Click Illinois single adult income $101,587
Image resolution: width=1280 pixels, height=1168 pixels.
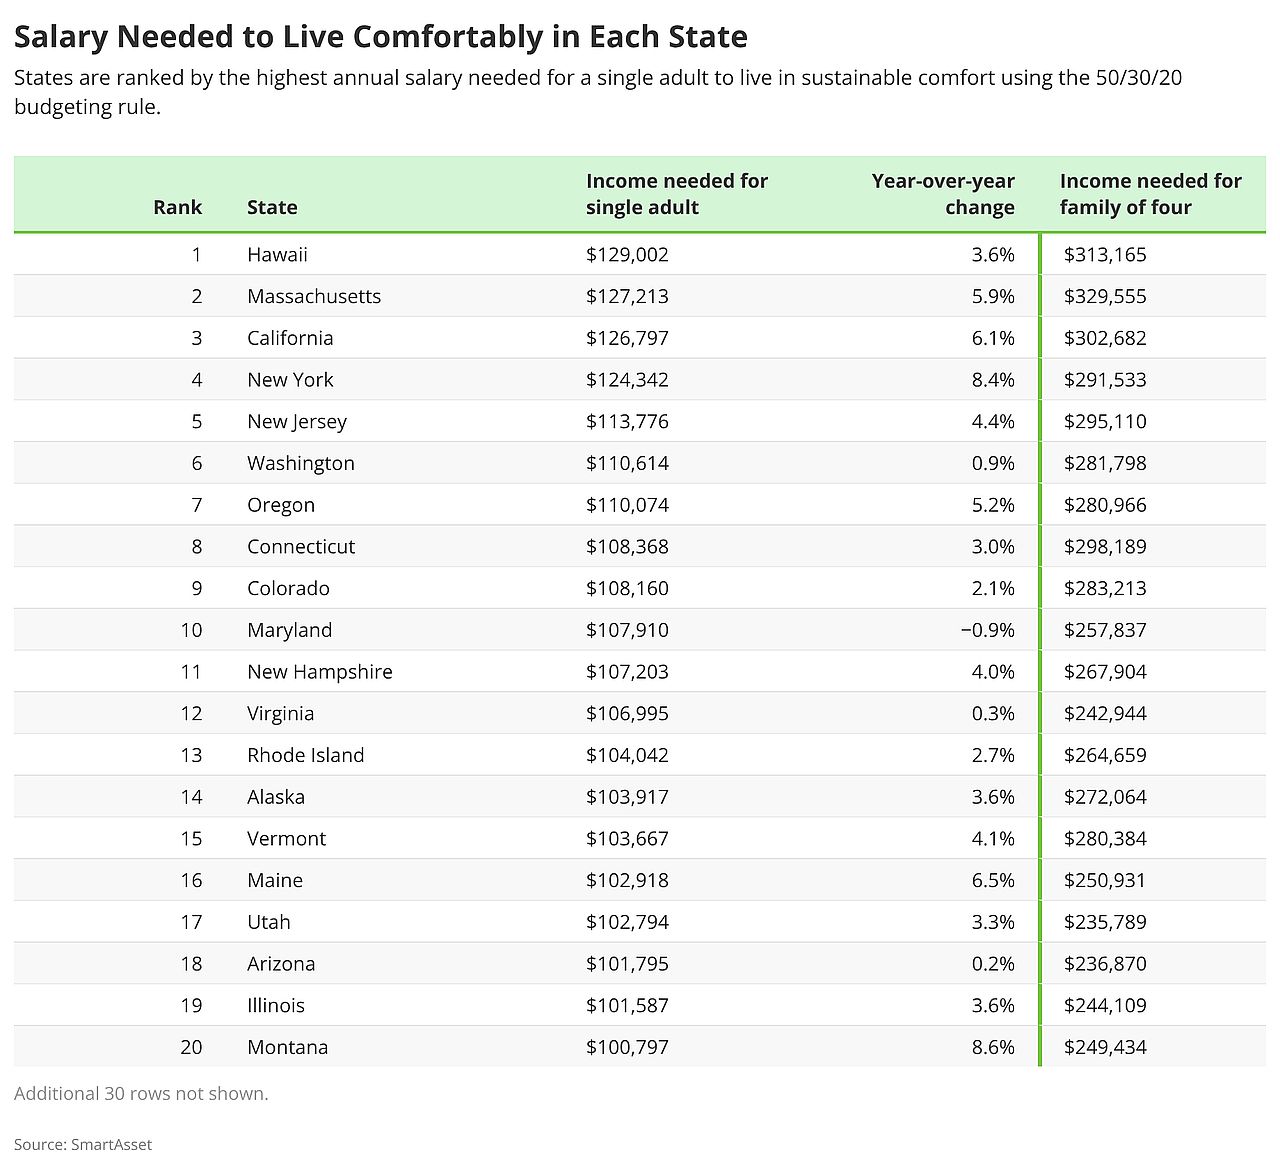click(627, 1006)
